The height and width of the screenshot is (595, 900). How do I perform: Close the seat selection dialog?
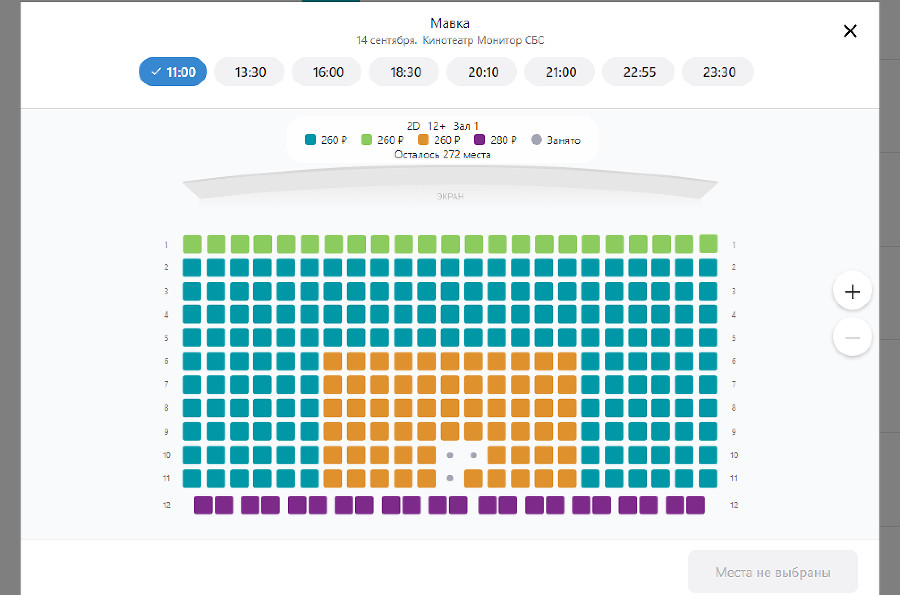pos(850,31)
